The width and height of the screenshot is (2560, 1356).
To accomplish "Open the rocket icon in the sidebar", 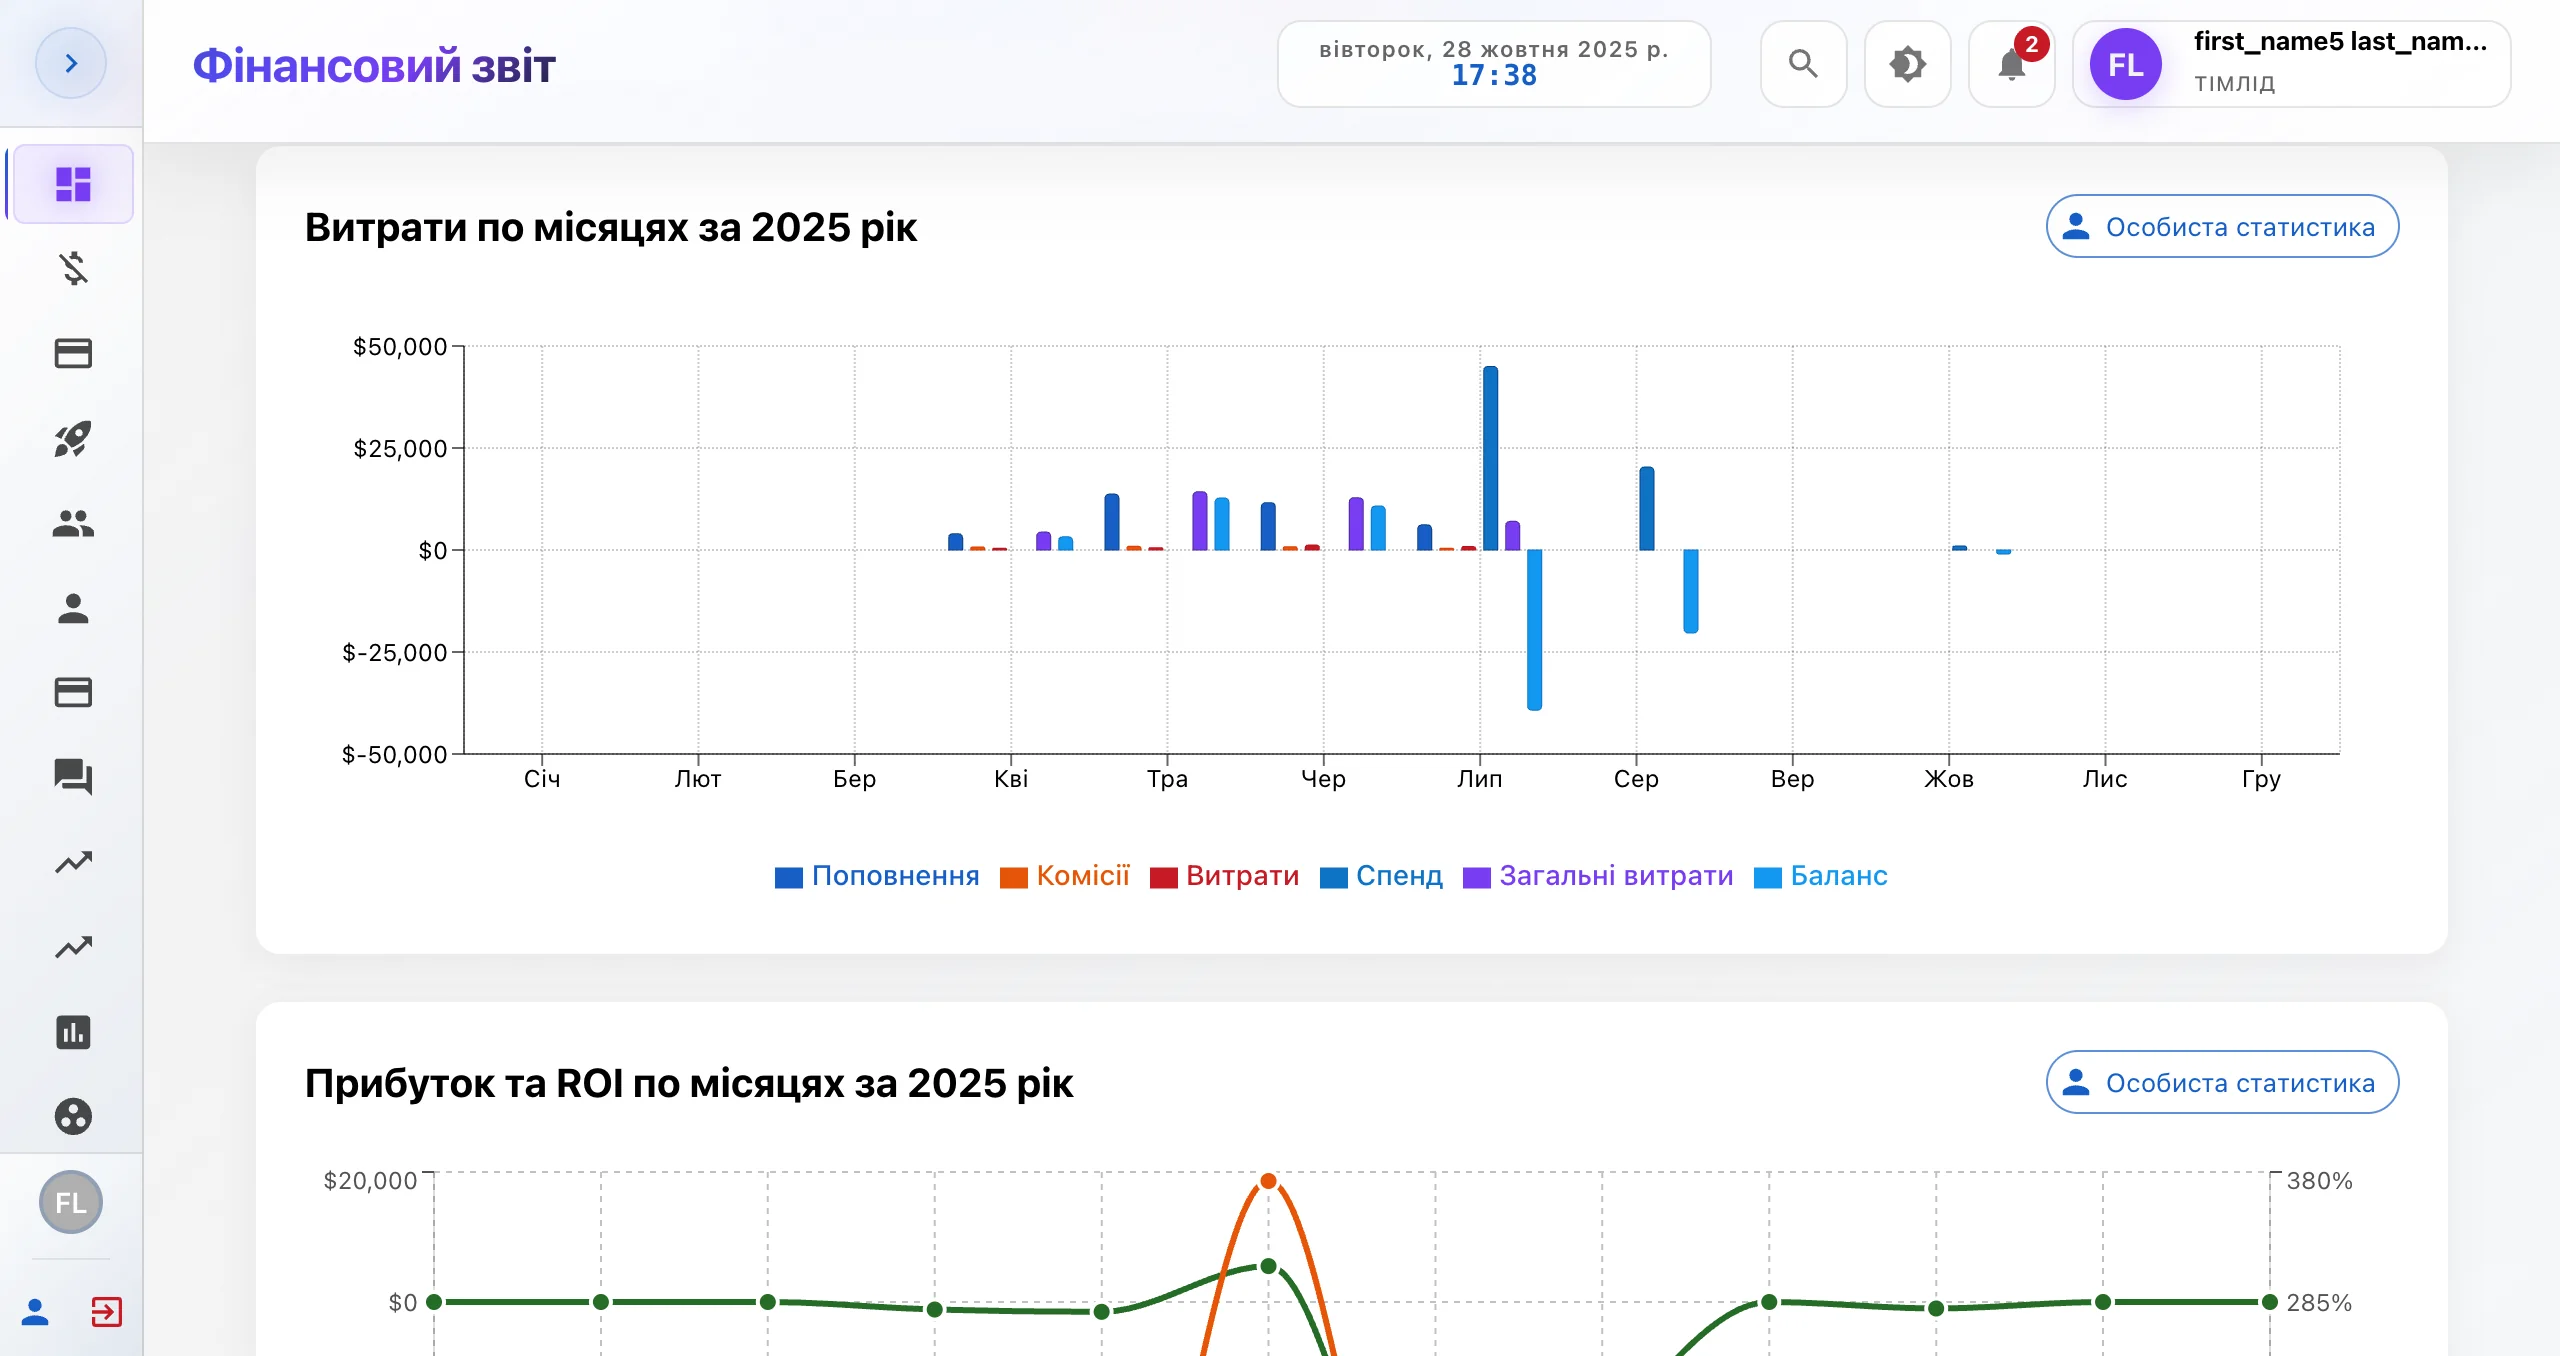I will (x=73, y=439).
